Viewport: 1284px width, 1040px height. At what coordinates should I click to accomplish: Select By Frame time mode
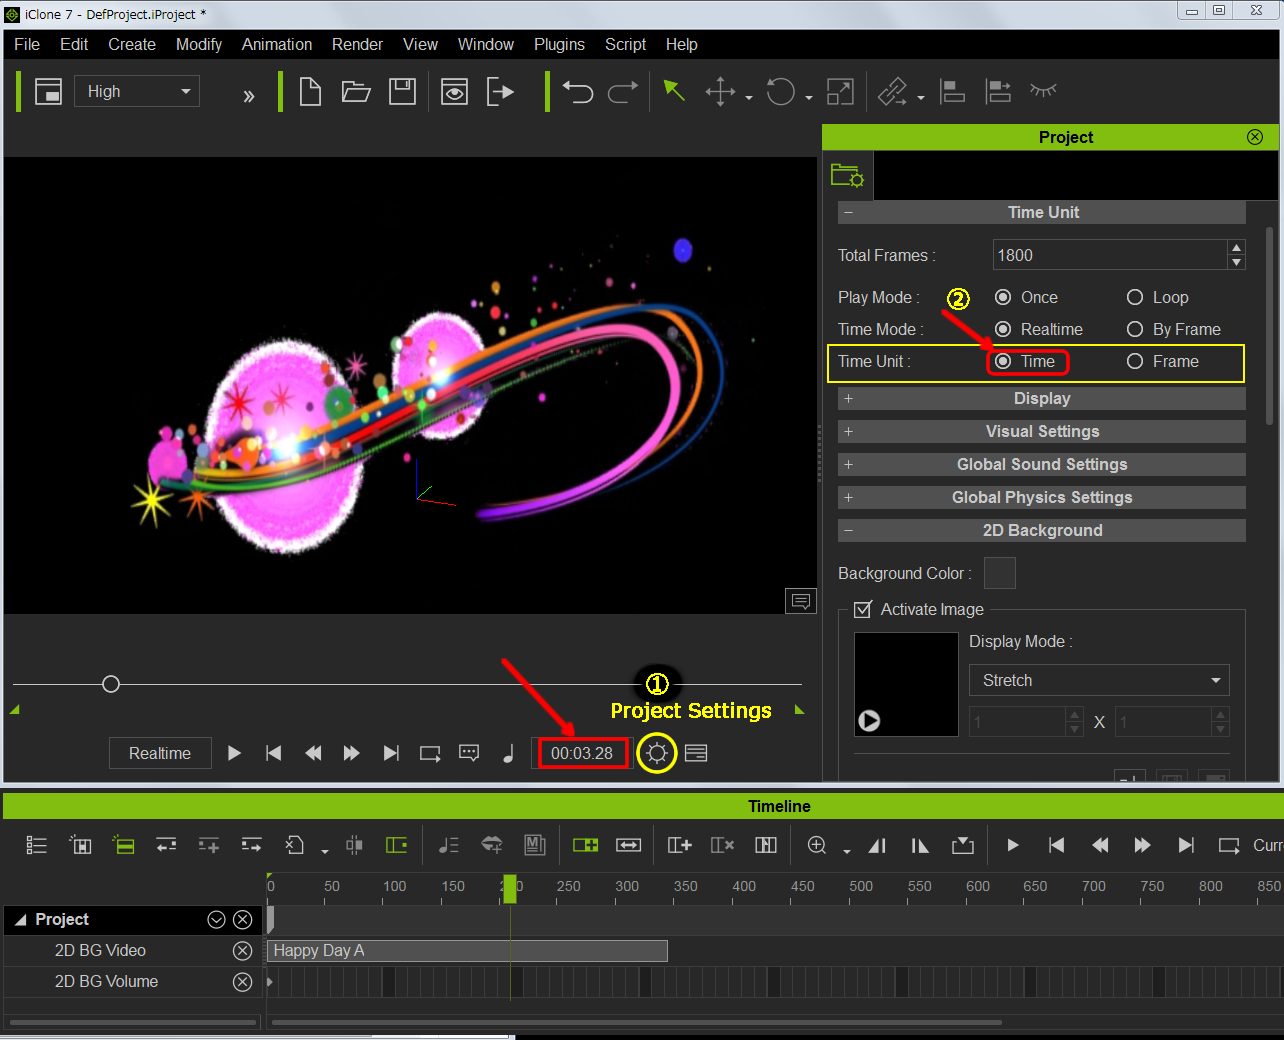coord(1135,329)
